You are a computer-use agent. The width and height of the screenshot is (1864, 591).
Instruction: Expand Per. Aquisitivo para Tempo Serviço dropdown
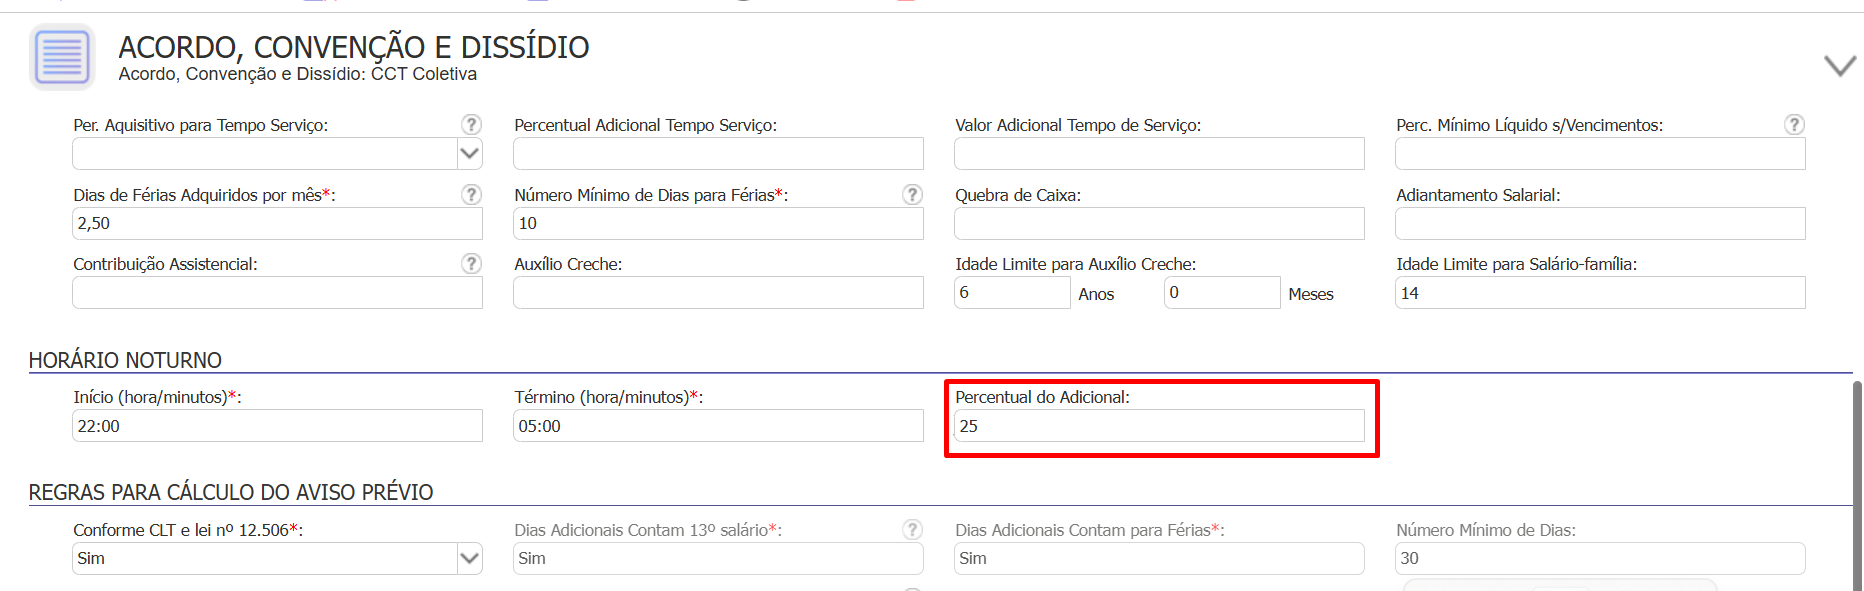(470, 154)
